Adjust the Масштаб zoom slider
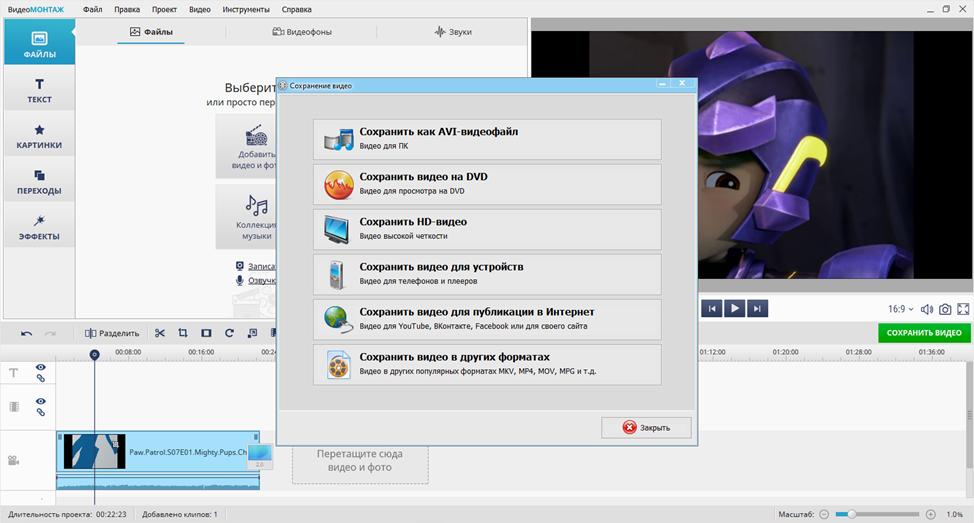This screenshot has width=974, height=523. [x=877, y=514]
